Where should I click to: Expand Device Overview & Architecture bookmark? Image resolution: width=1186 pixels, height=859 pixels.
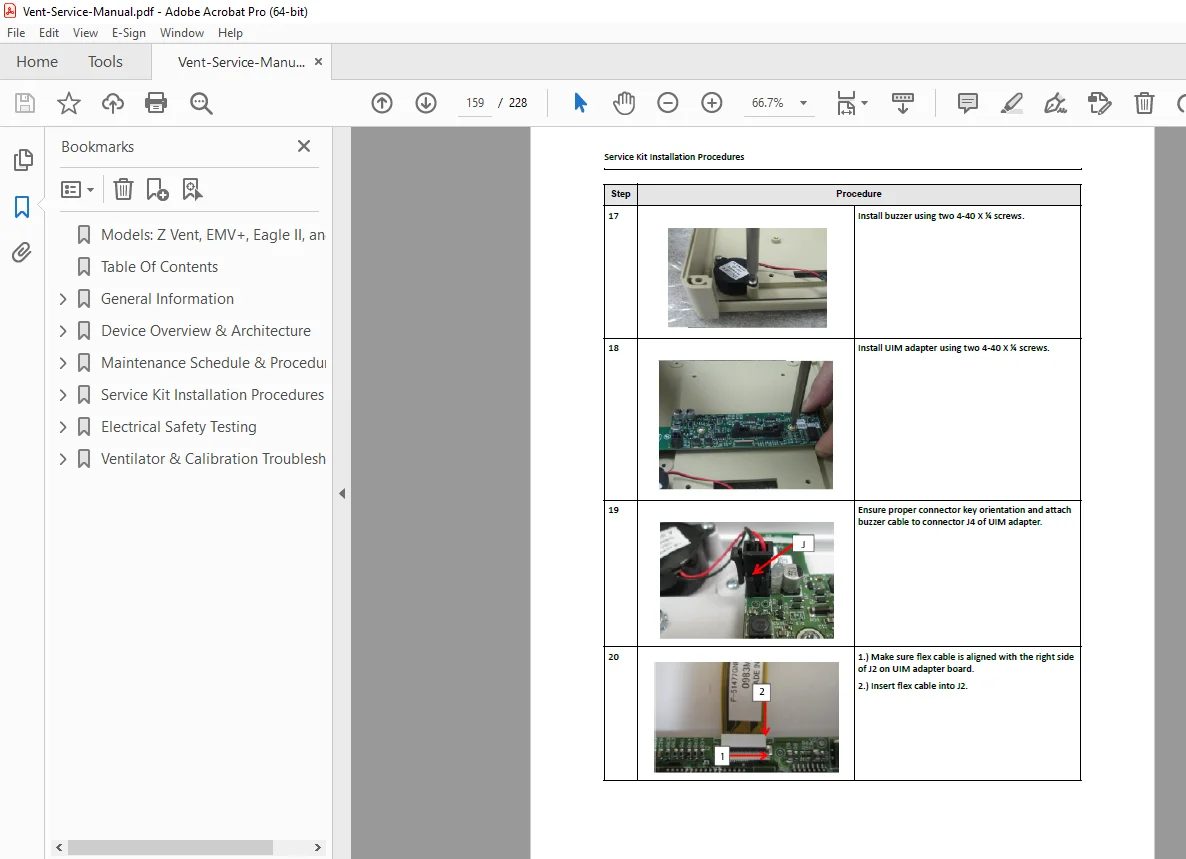[x=63, y=331]
